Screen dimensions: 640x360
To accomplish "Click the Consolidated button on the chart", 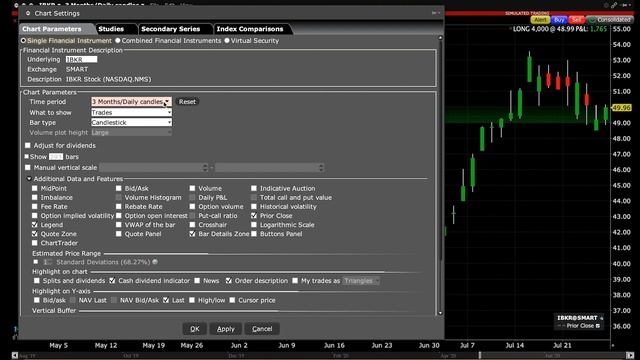I will 611,20.
